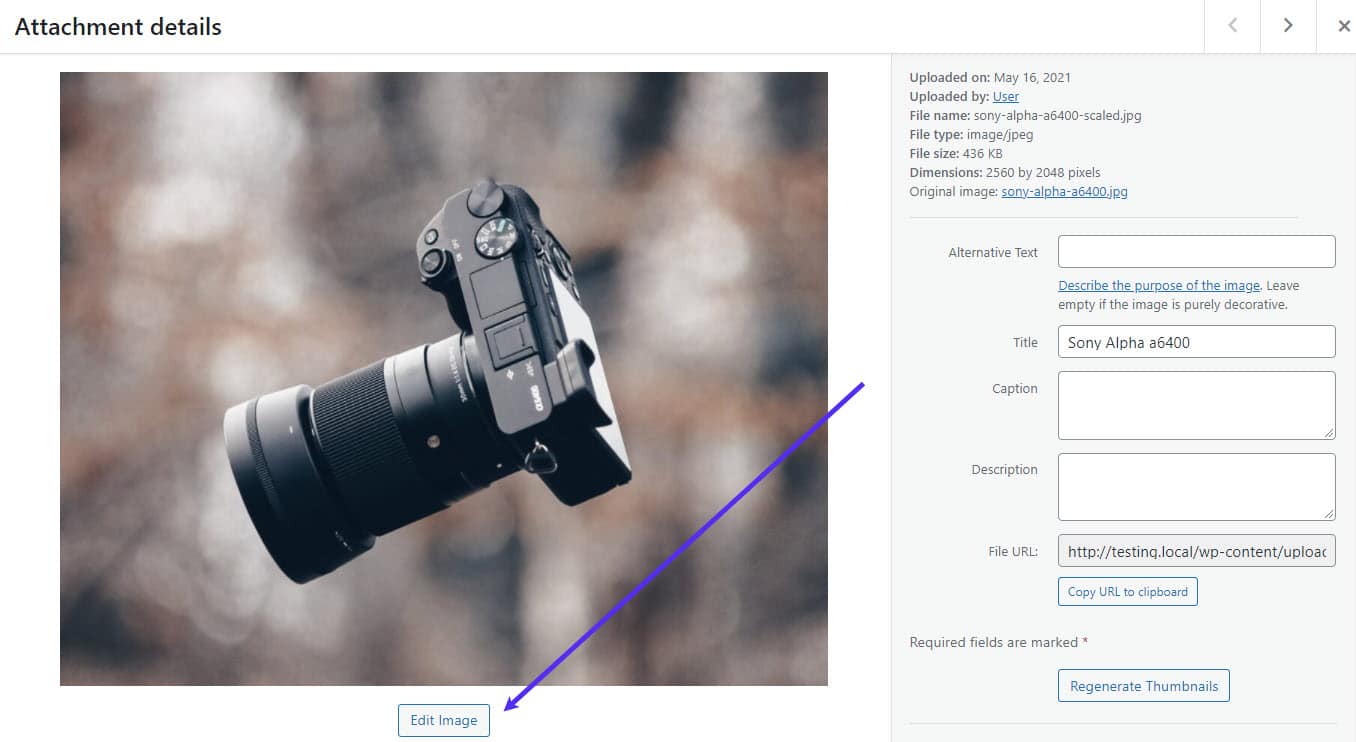Click inside the Caption text area
This screenshot has width=1356, height=742.
pyautogui.click(x=1196, y=404)
